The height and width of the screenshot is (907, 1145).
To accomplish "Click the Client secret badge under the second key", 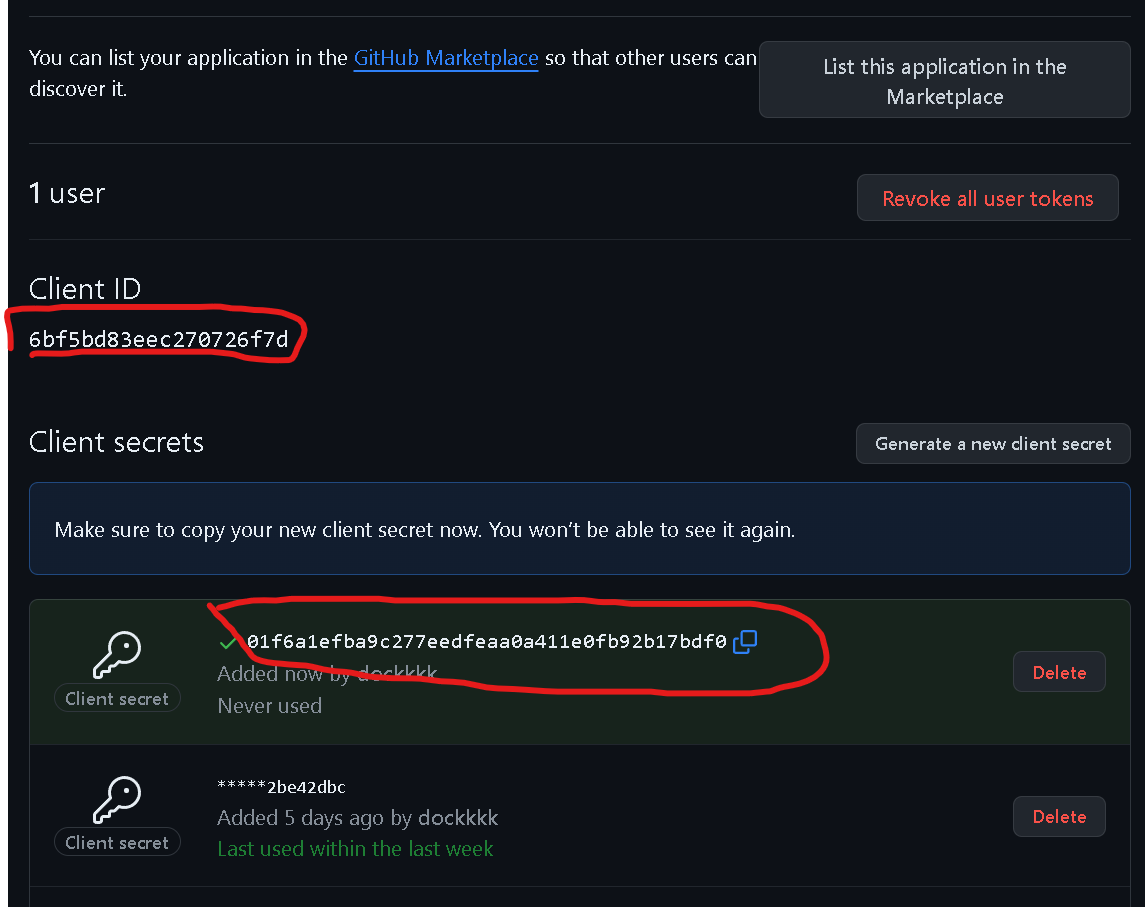I will click(x=117, y=843).
